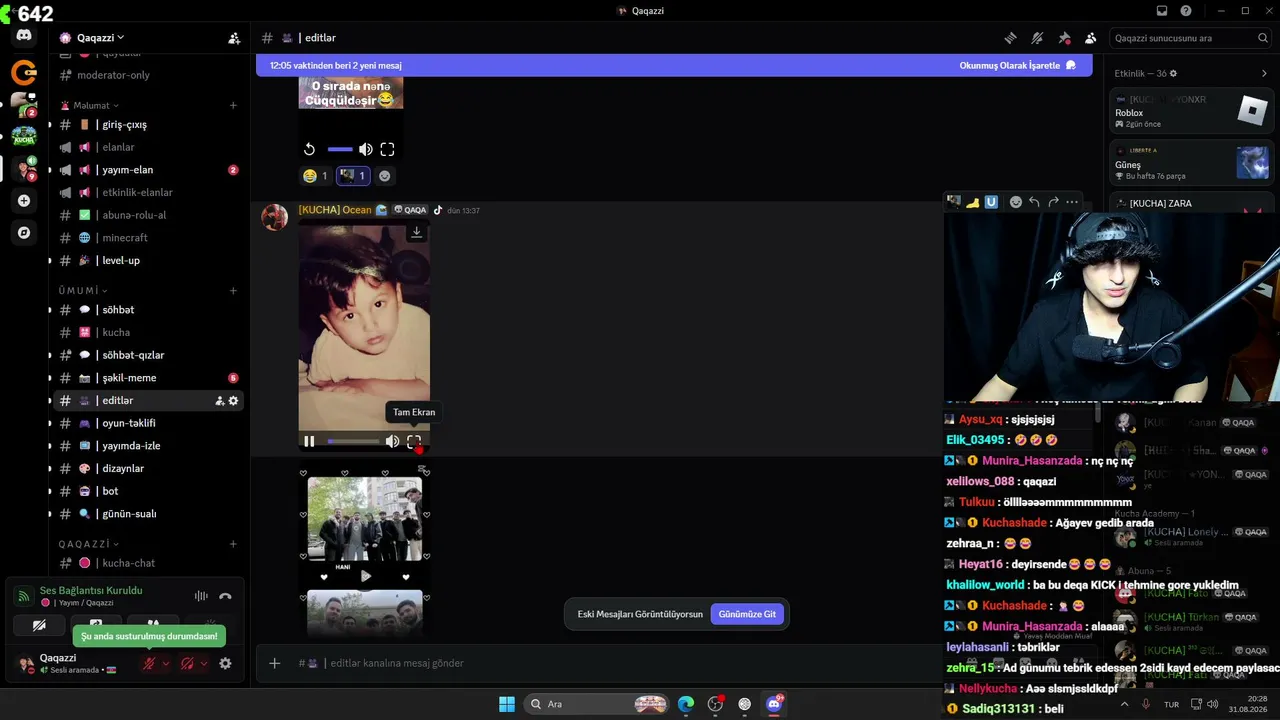The width and height of the screenshot is (1280, 720).
Task: Open the threads icon in channel header
Action: tap(1010, 38)
